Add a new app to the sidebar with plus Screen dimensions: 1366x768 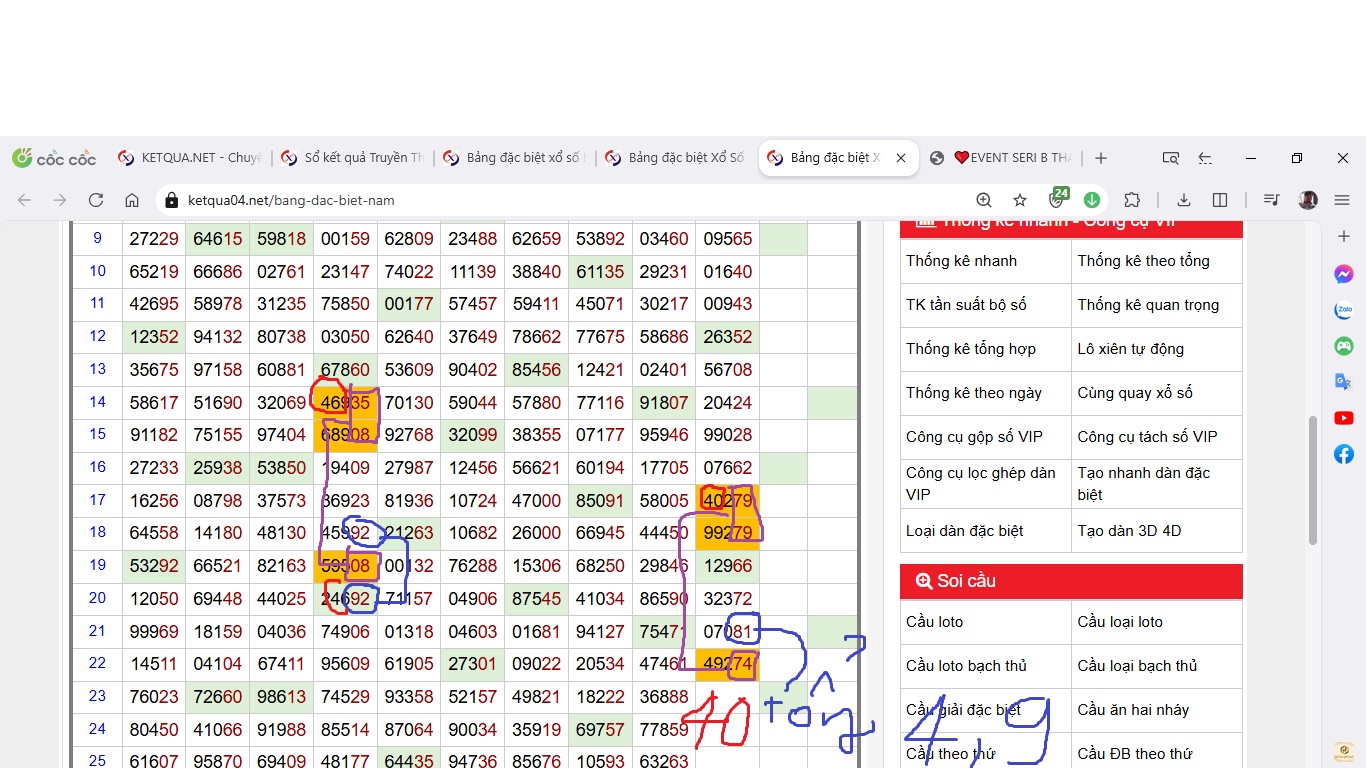(1344, 236)
